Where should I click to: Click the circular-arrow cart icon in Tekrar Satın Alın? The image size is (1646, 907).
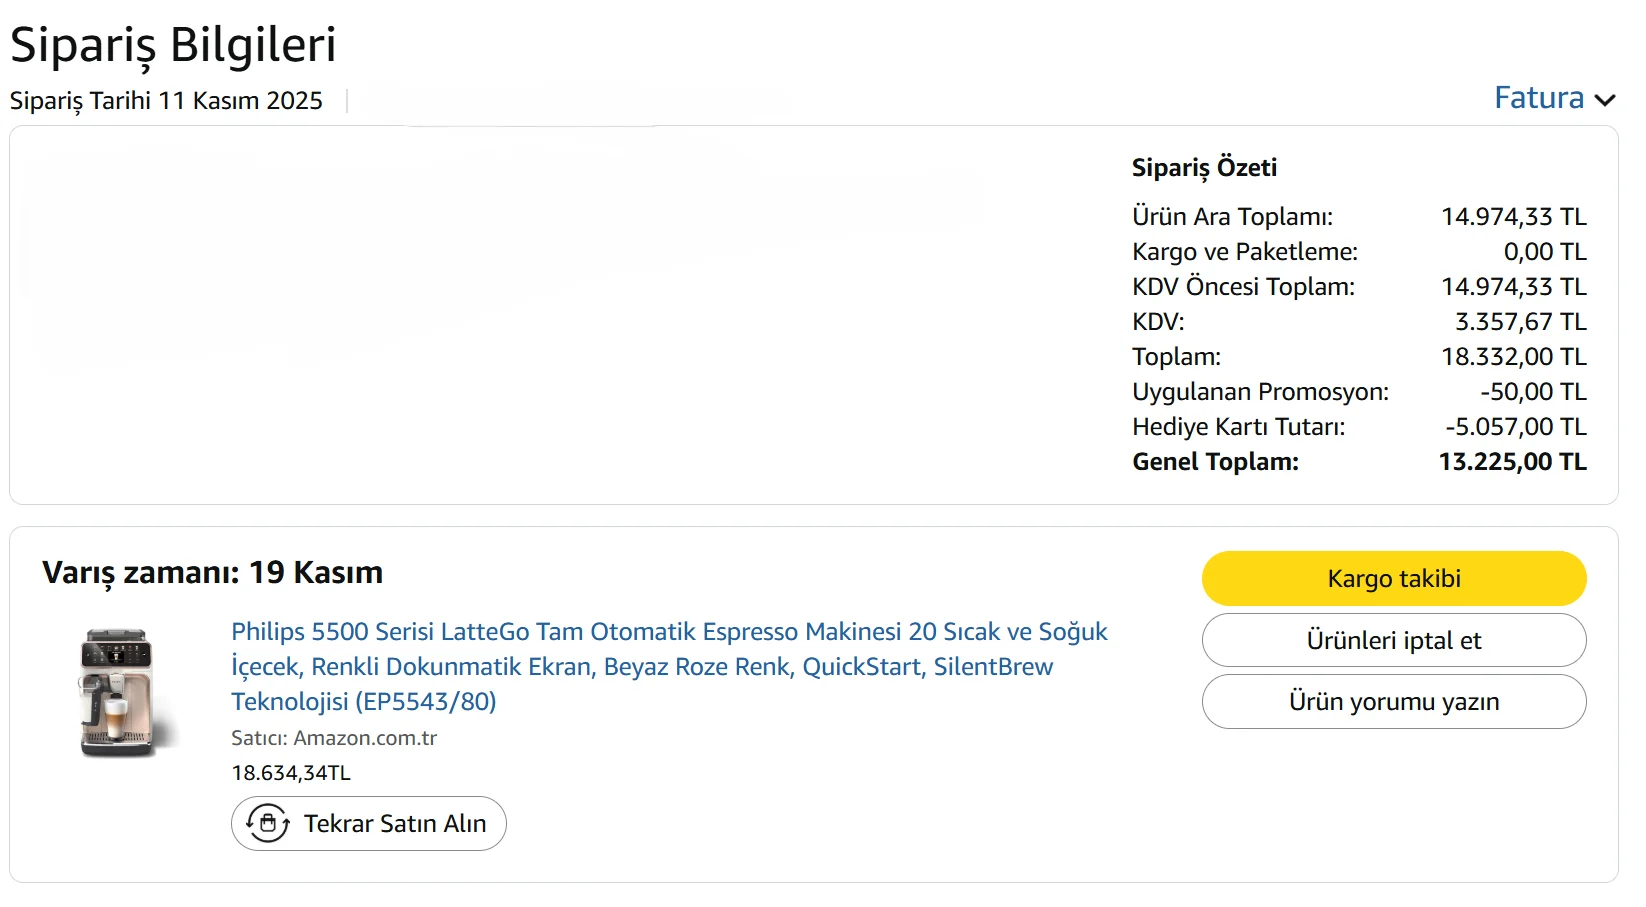268,823
